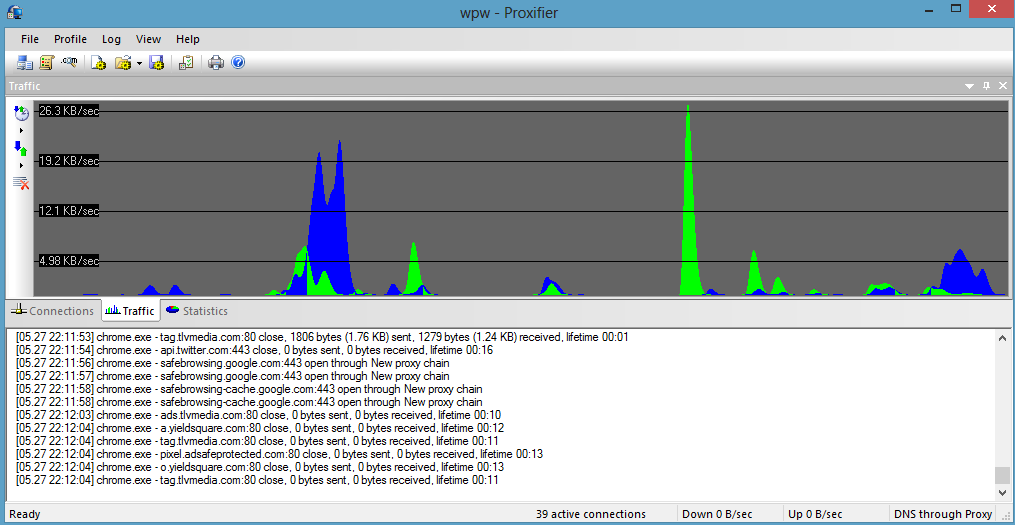Switch to the Statistics tab

(197, 311)
